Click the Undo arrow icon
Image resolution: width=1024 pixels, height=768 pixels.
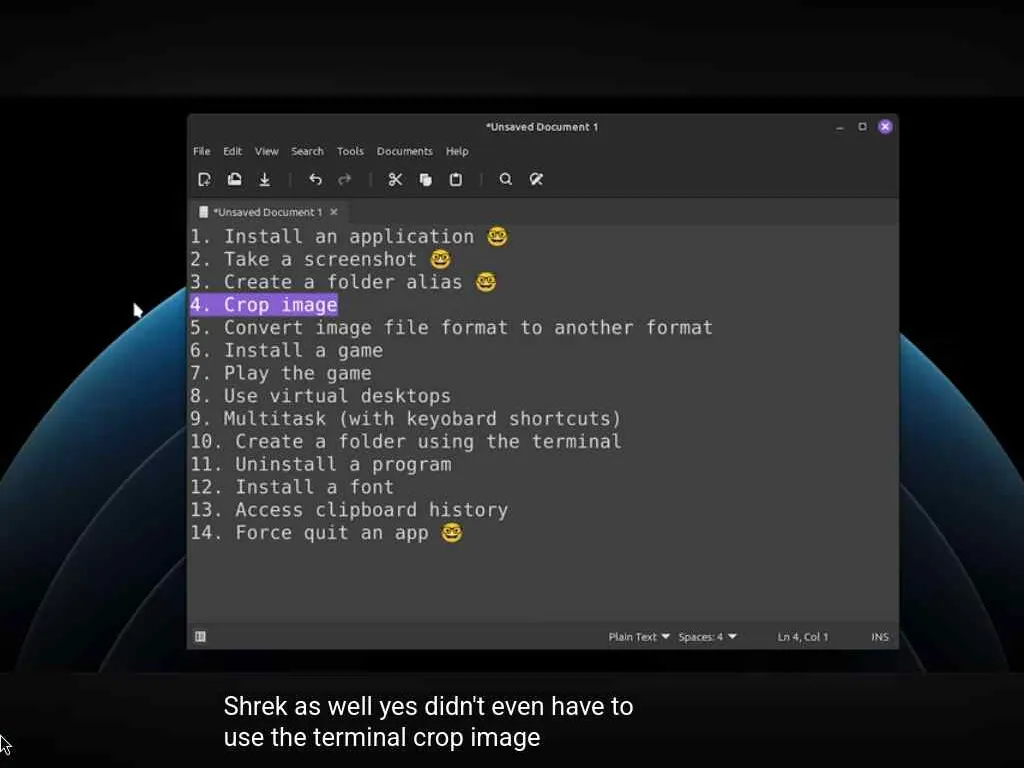pyautogui.click(x=315, y=179)
